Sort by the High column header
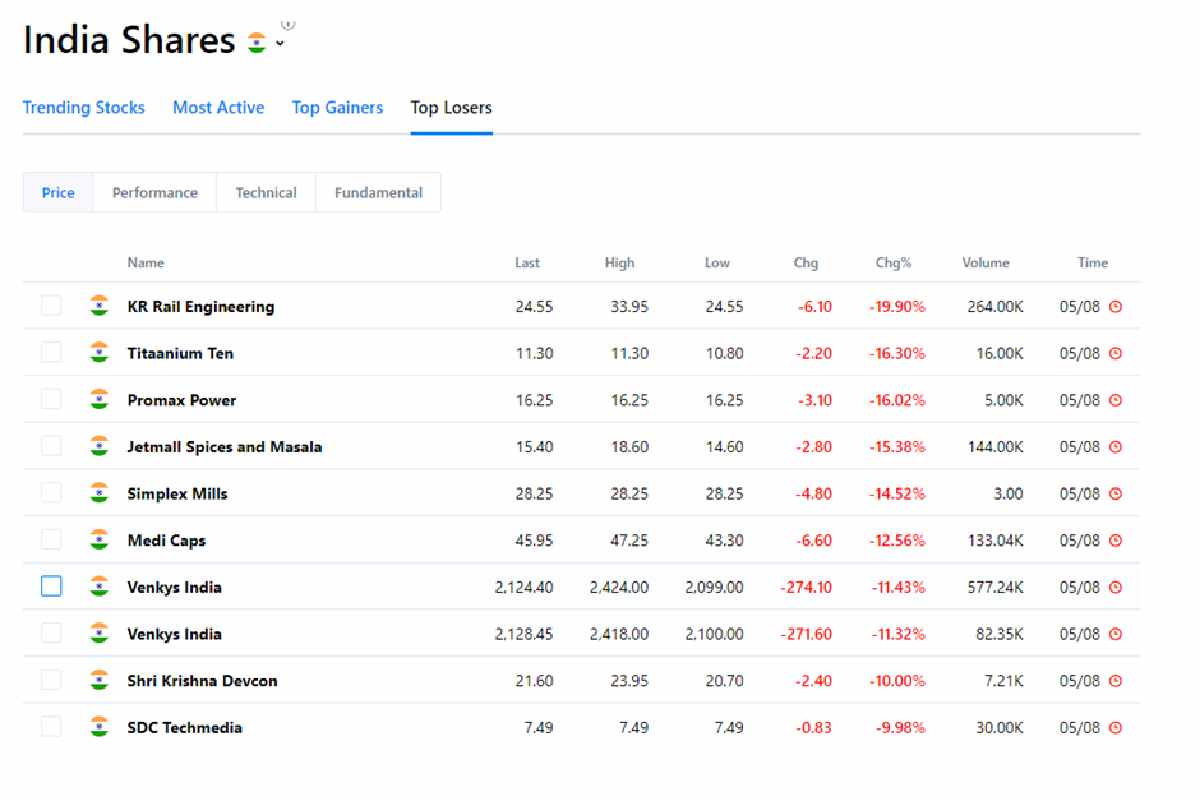1200x800 pixels. (619, 263)
